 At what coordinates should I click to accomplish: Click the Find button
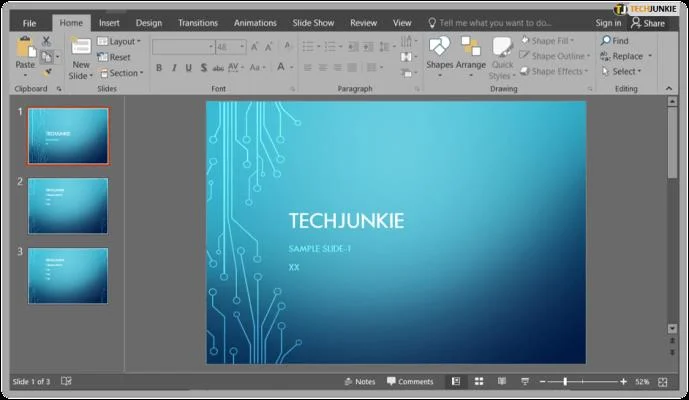(x=614, y=41)
